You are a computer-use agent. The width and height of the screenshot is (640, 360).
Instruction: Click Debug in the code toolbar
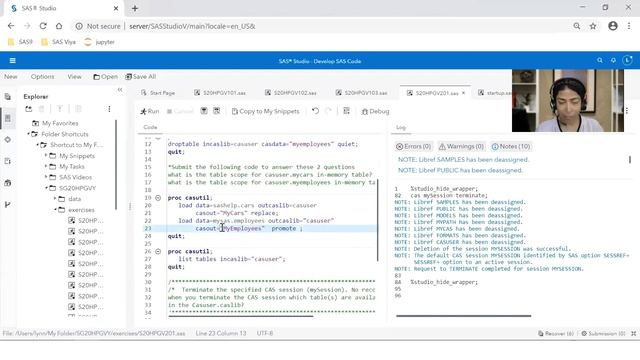[375, 111]
